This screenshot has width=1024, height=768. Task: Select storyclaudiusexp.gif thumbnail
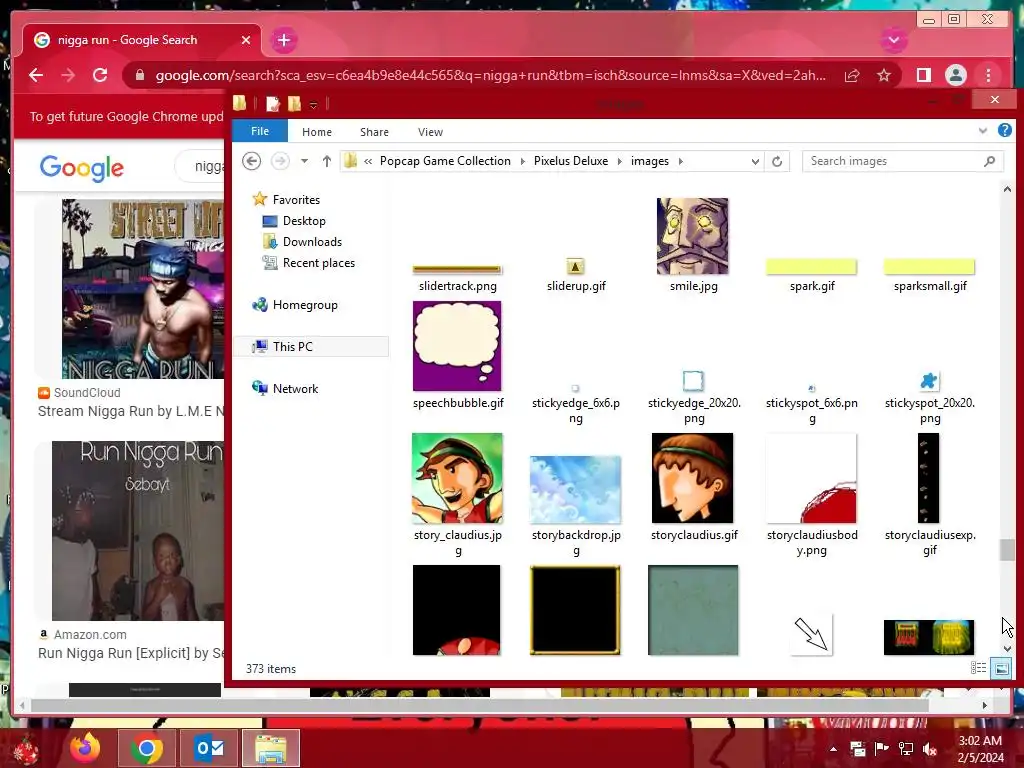(x=928, y=478)
